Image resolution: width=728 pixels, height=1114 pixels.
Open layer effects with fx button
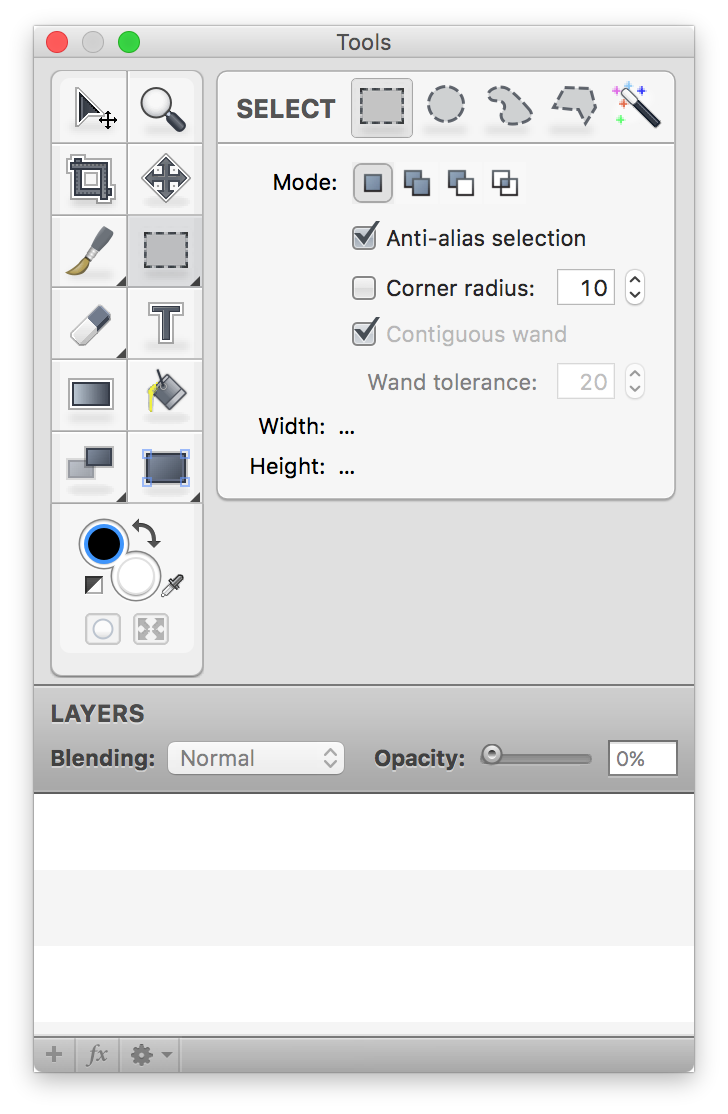click(97, 1055)
